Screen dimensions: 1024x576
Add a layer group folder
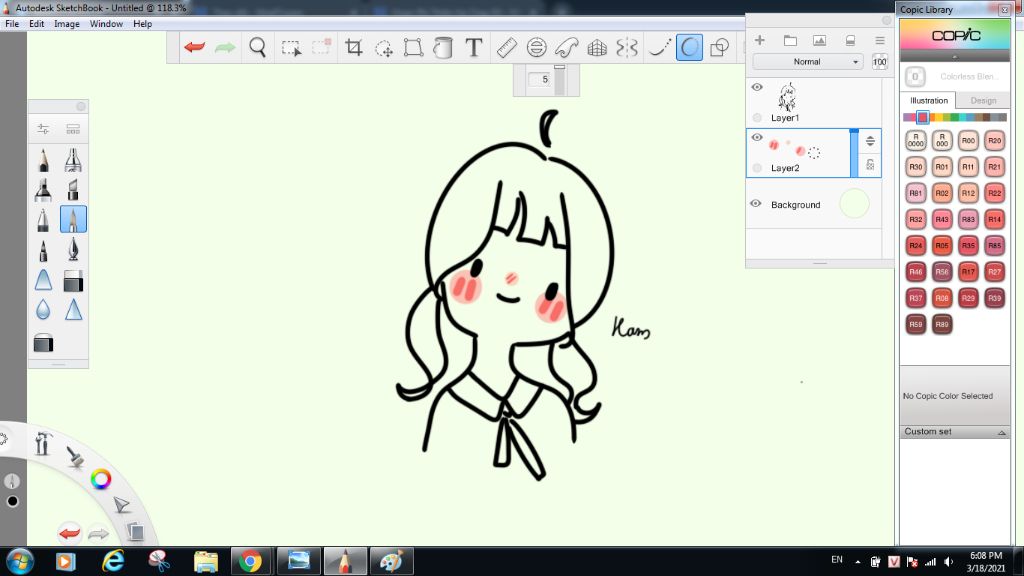point(790,40)
